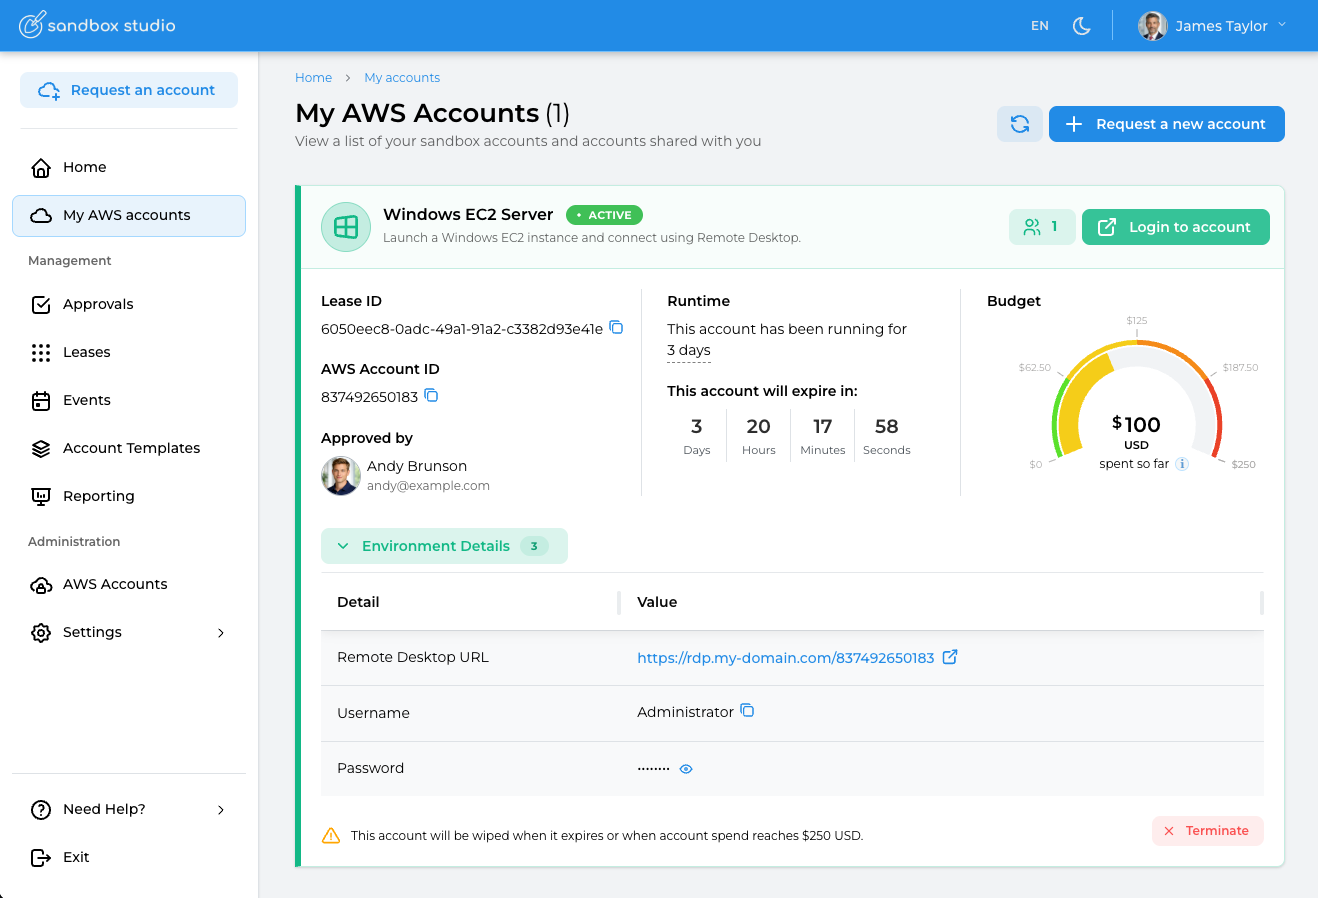Toggle dark mode with moon icon
This screenshot has width=1318, height=898.
(1081, 26)
